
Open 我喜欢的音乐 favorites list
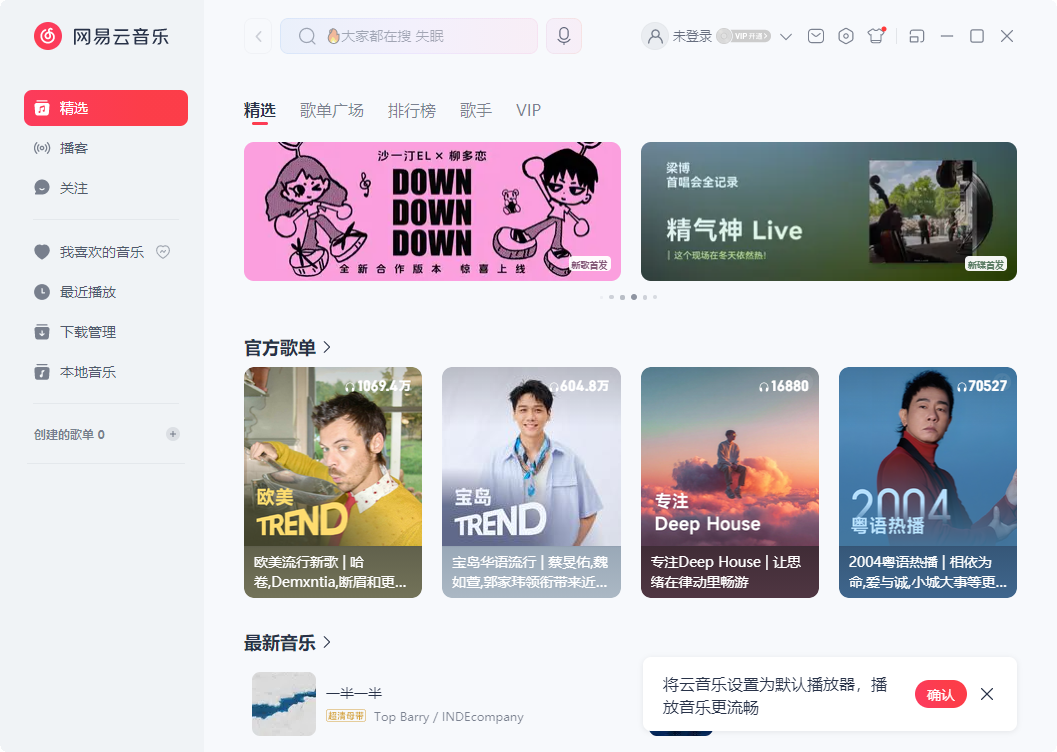pyautogui.click(x=99, y=252)
